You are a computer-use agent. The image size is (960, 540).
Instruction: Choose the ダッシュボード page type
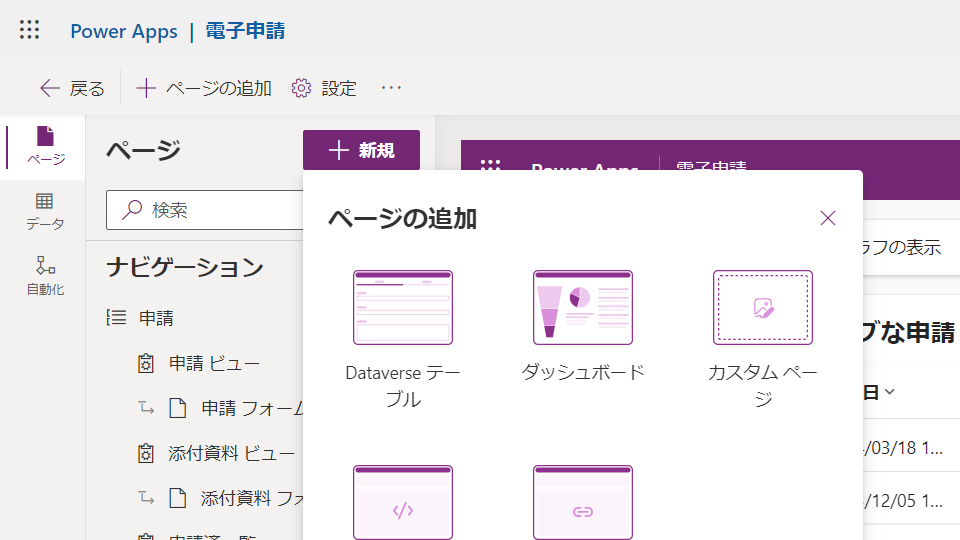(x=583, y=326)
